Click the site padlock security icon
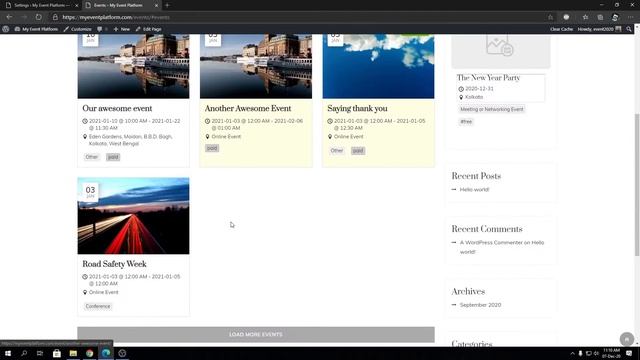The height and width of the screenshot is (360, 640). (55, 17)
